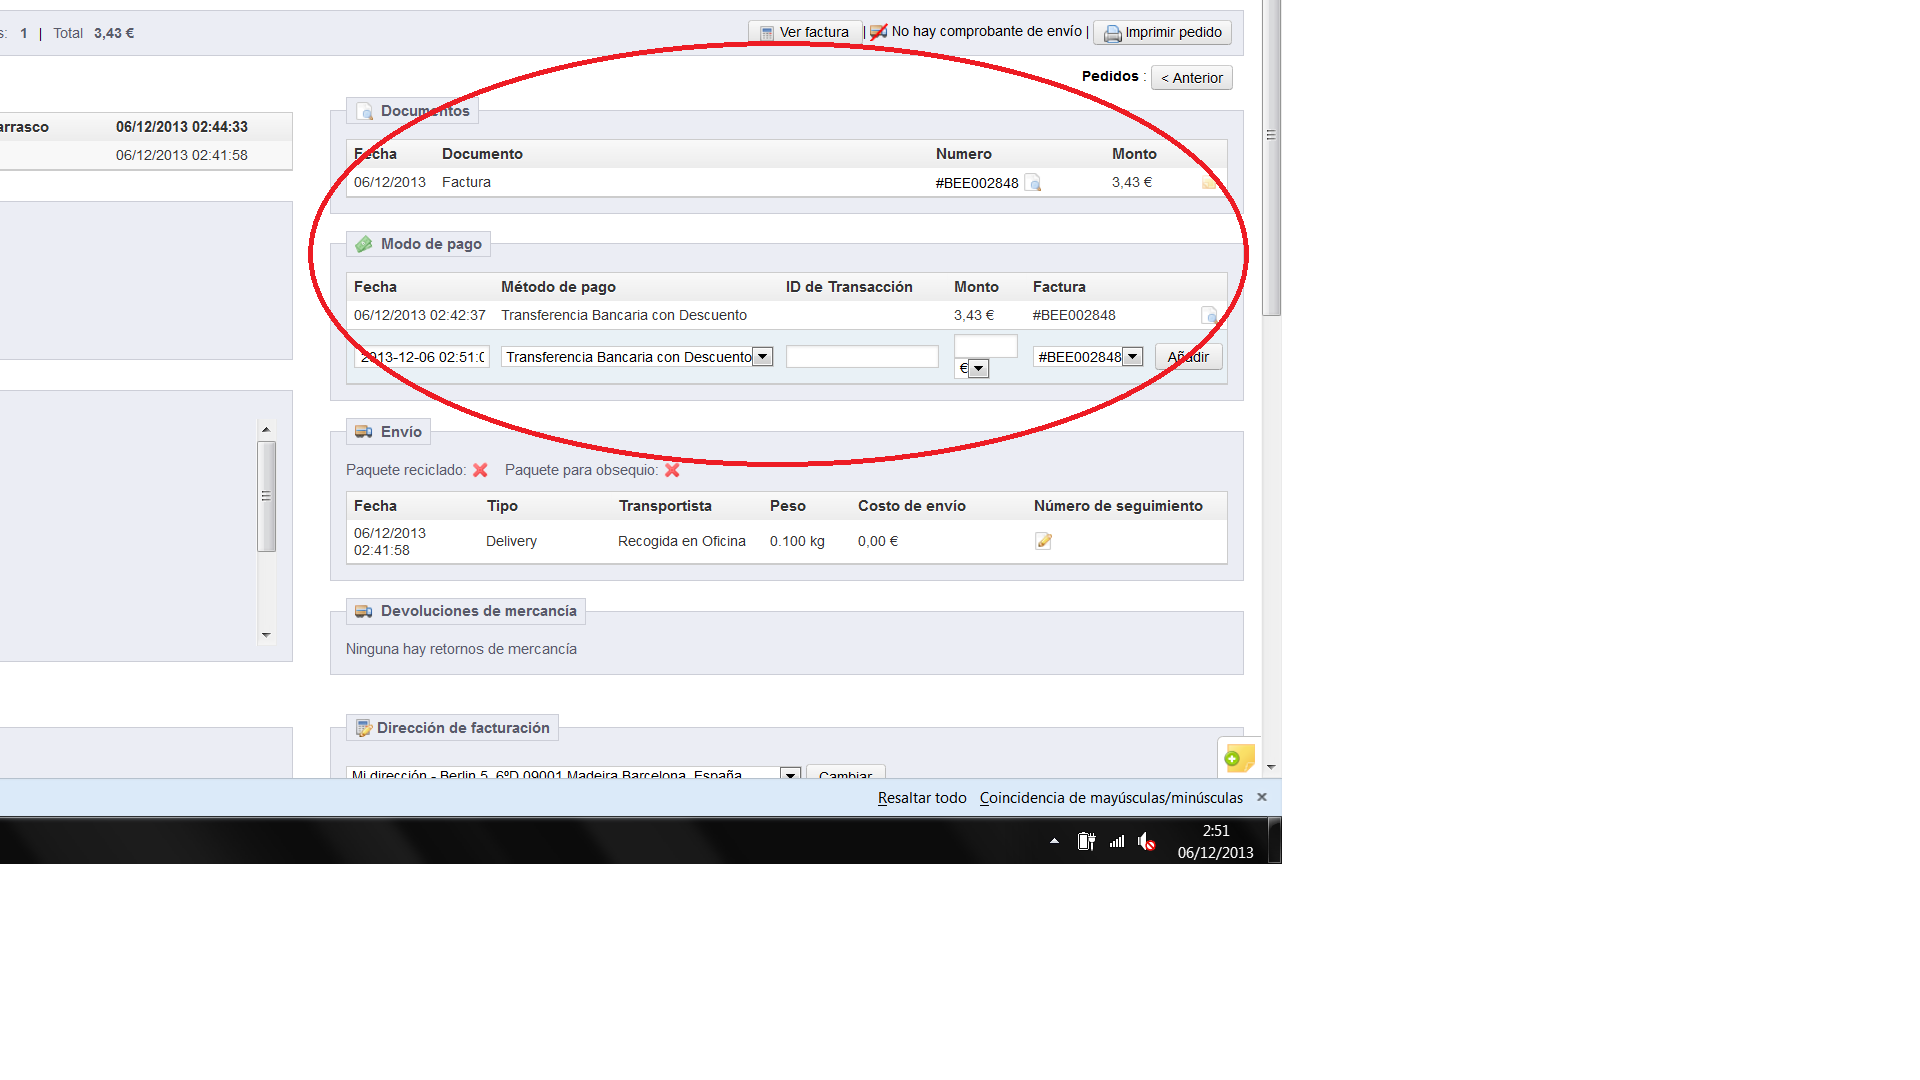Click the Costo de envío column header

pyautogui.click(x=912, y=506)
